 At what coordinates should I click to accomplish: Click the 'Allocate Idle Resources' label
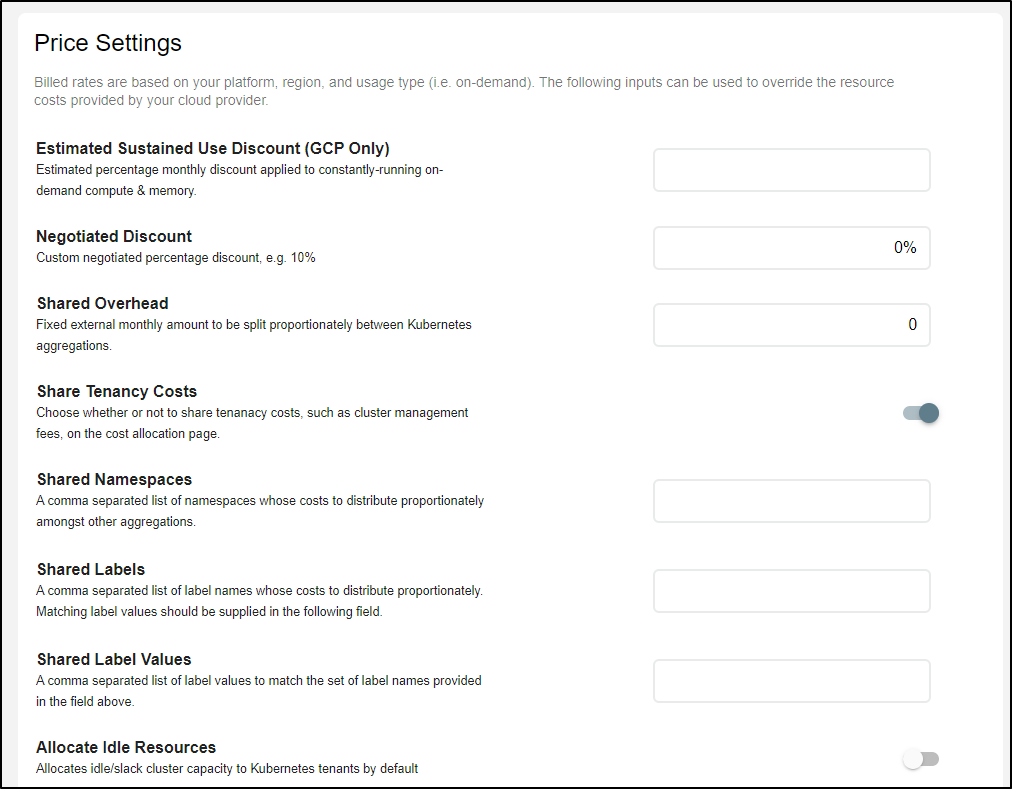pyautogui.click(x=126, y=747)
